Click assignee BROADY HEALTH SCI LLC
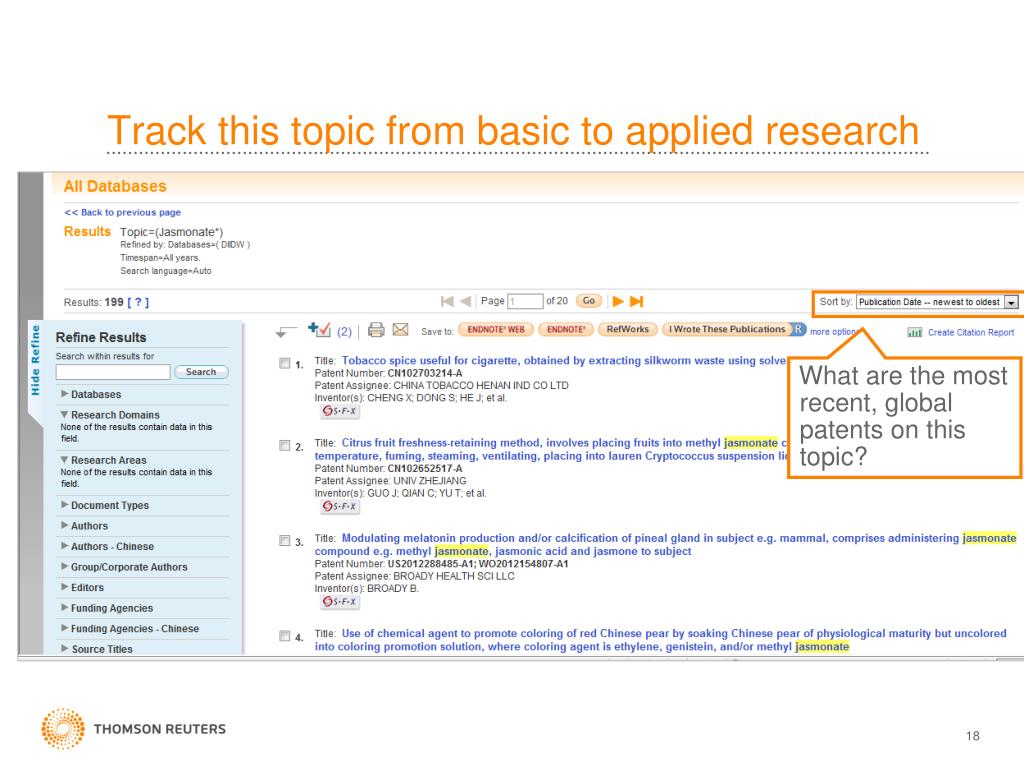 coord(454,576)
